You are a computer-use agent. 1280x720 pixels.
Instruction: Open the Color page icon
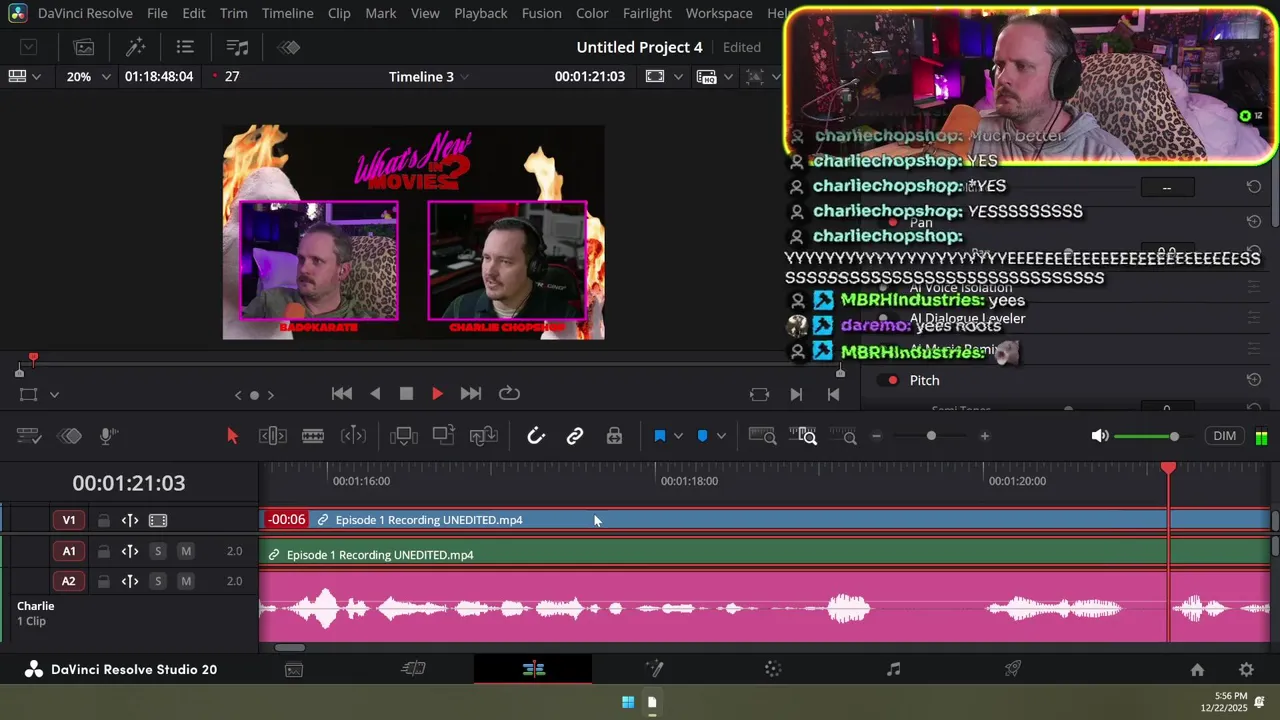pyautogui.click(x=773, y=669)
